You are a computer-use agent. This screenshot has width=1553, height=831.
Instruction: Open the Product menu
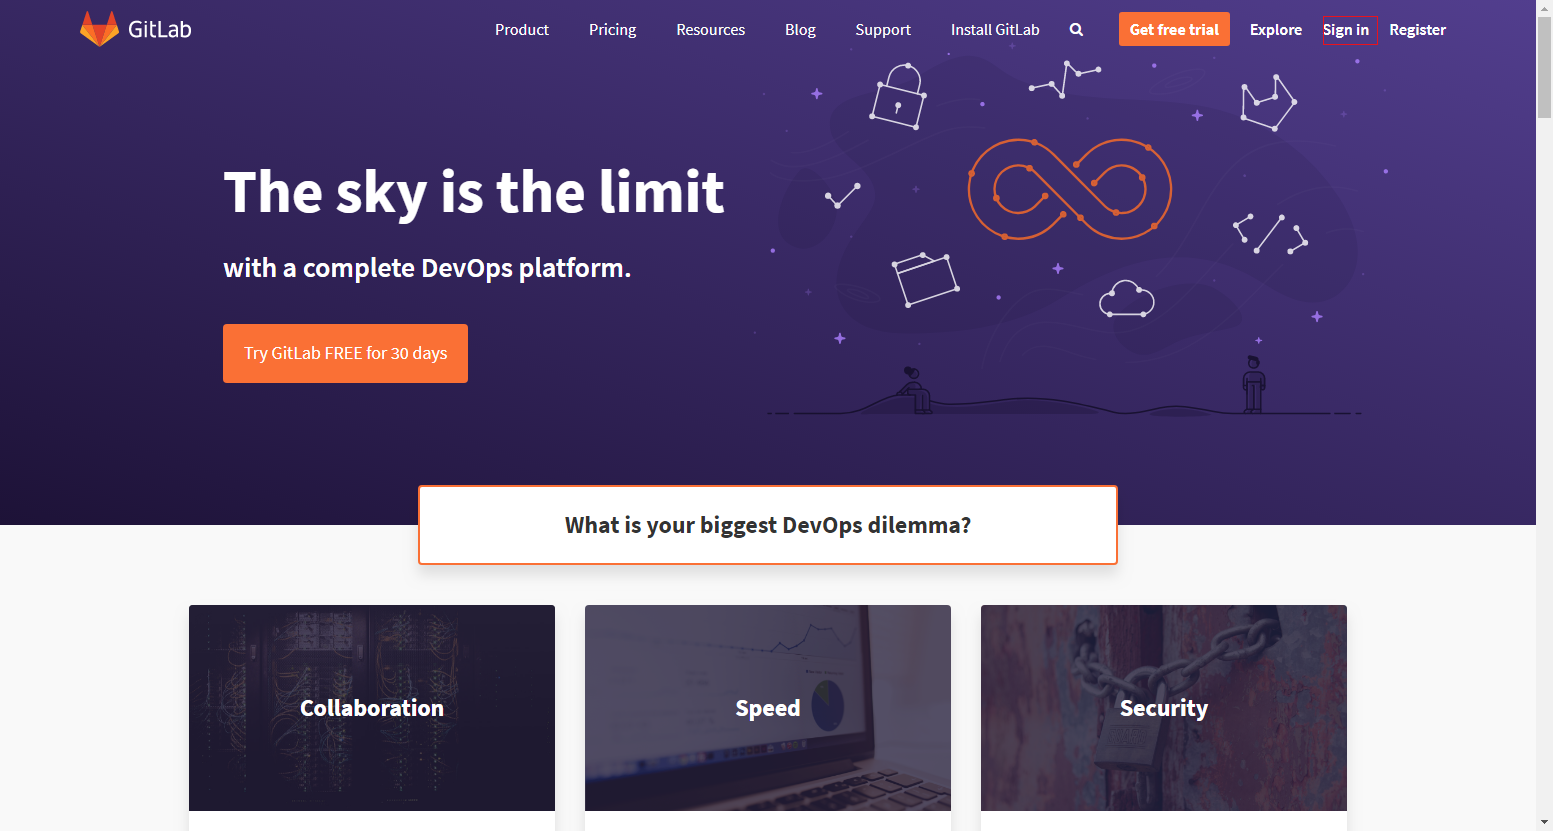point(522,30)
